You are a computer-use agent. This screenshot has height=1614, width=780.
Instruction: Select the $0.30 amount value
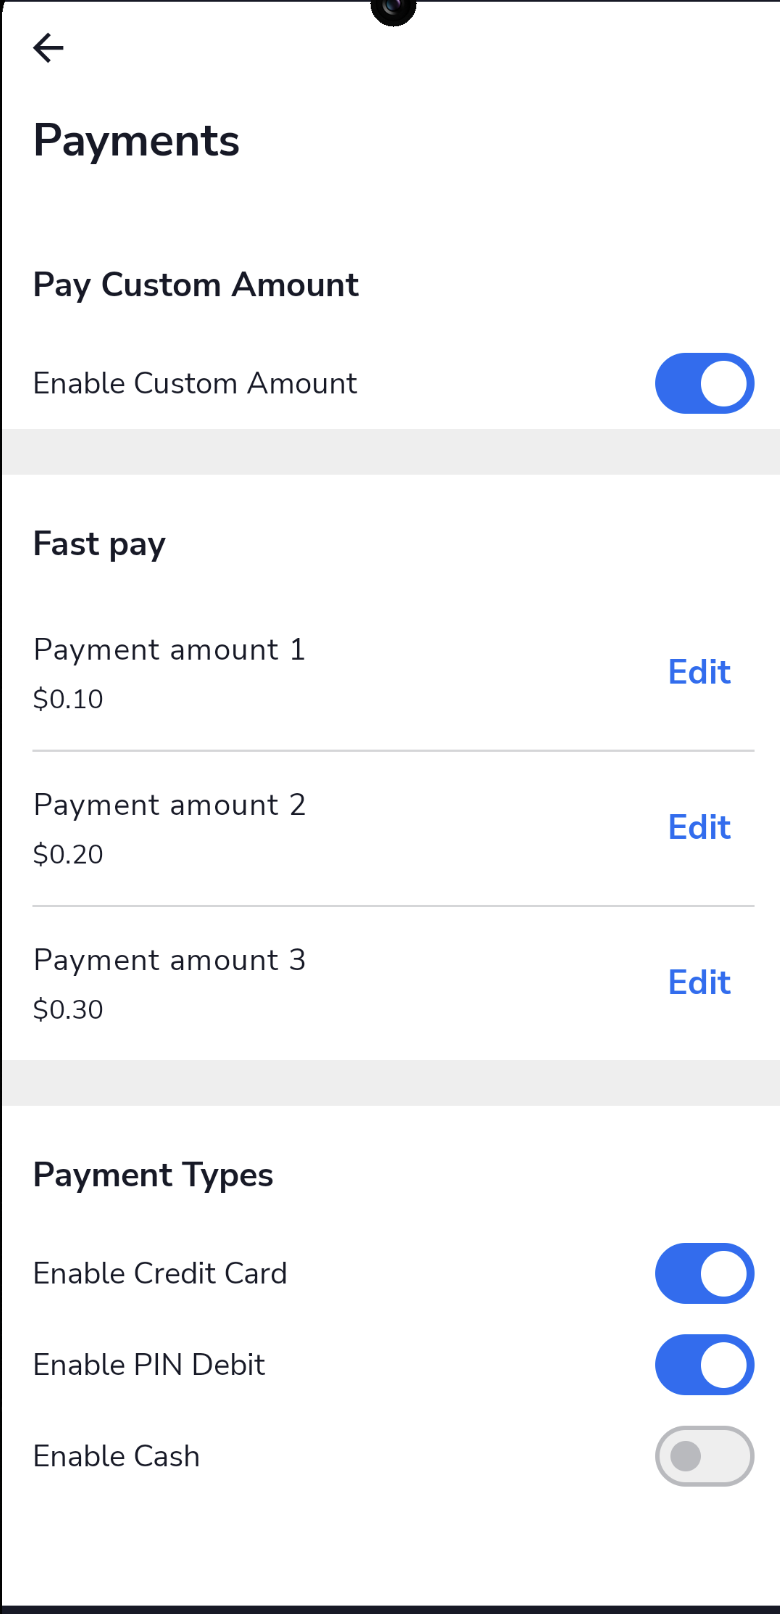tap(68, 1009)
